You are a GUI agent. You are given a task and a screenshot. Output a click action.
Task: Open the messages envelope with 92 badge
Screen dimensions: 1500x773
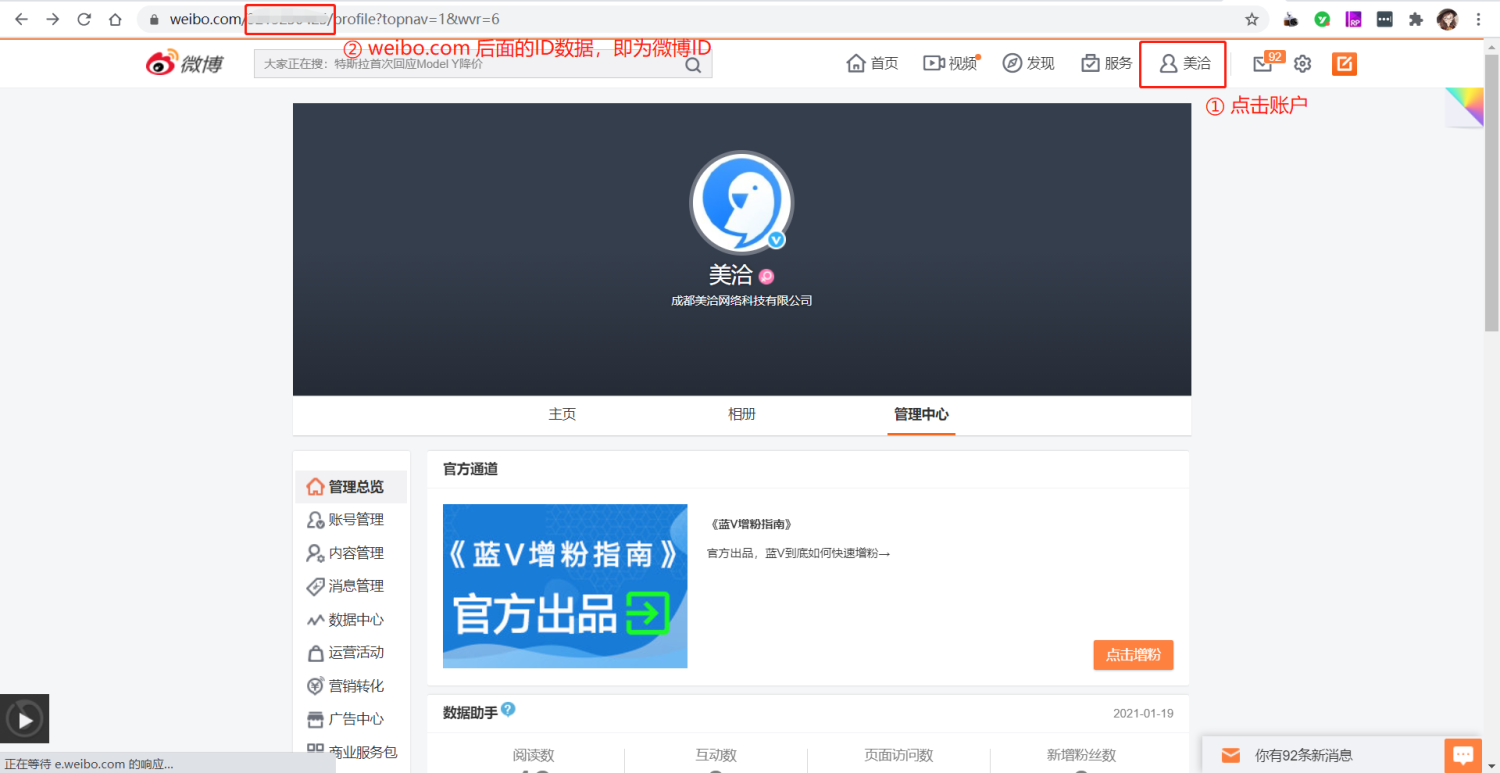coord(1263,63)
